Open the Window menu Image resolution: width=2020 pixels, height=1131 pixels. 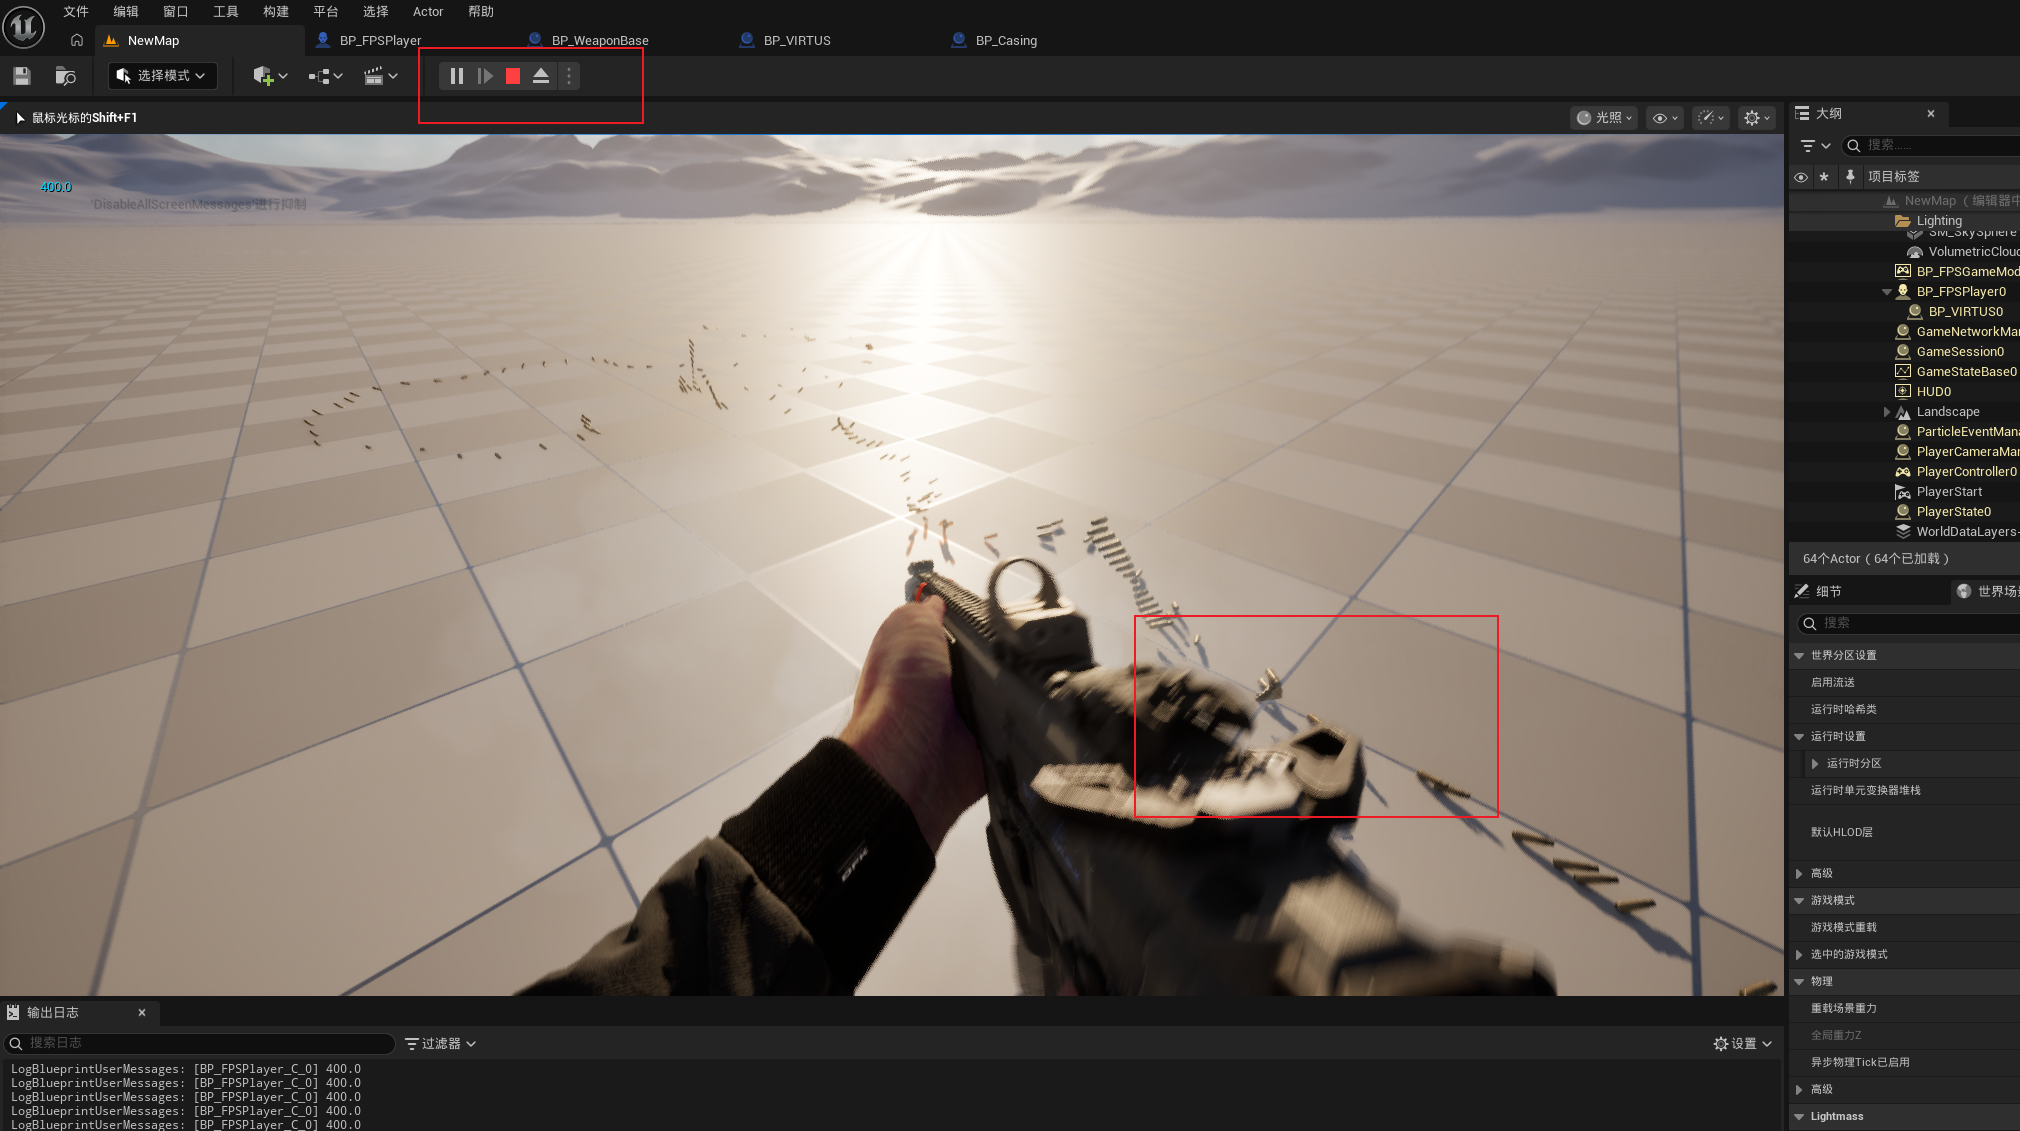tap(176, 12)
